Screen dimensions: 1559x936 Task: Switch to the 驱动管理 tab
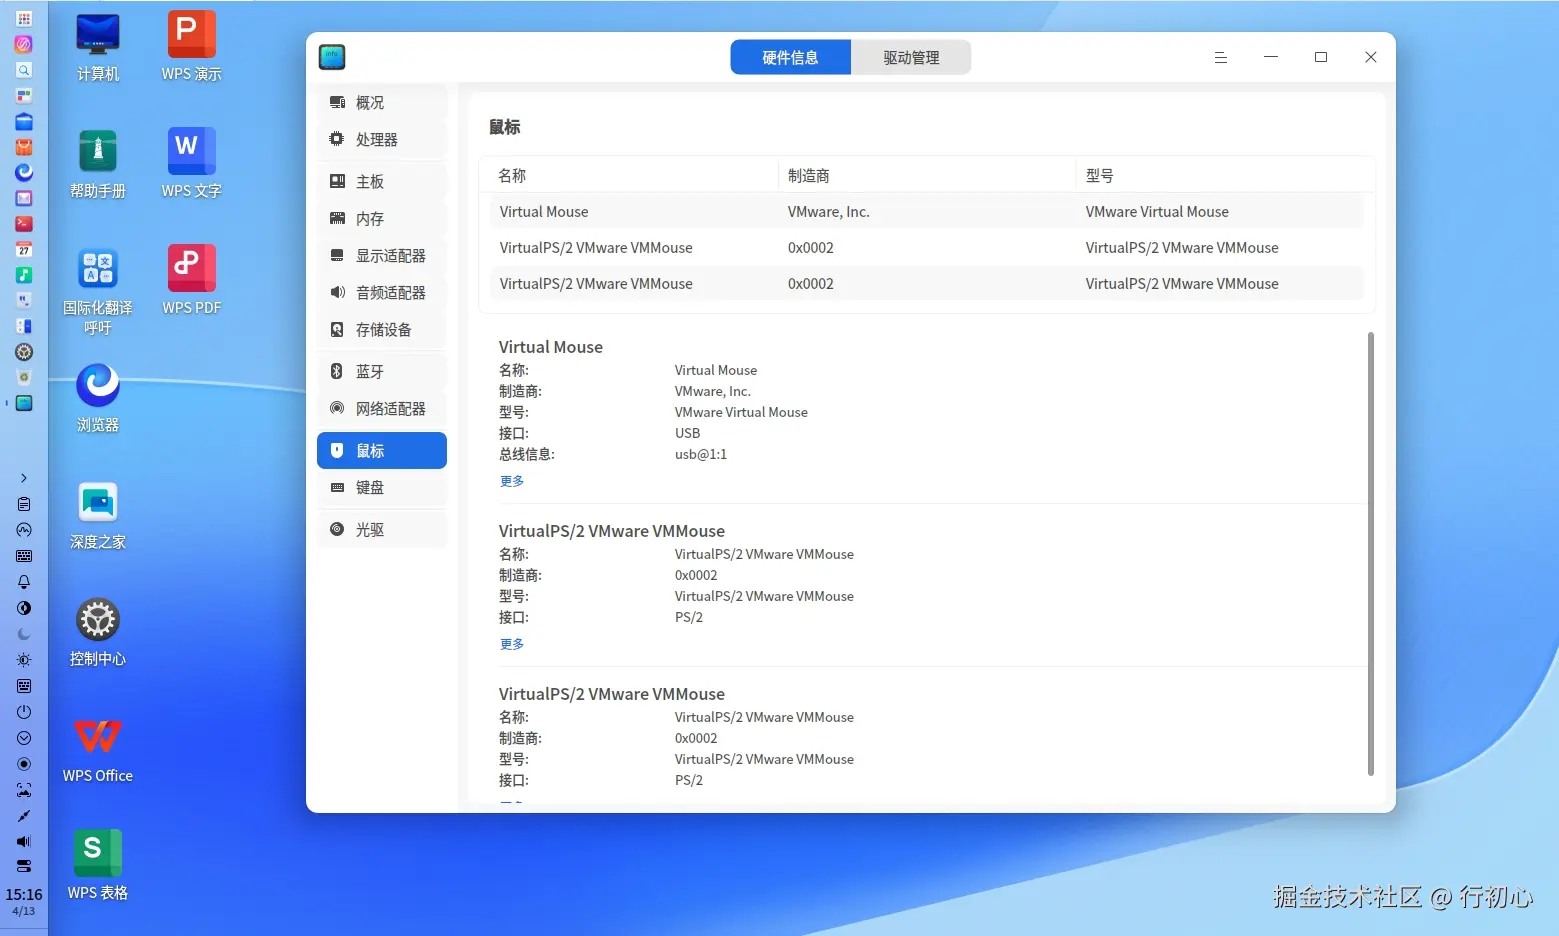(911, 57)
